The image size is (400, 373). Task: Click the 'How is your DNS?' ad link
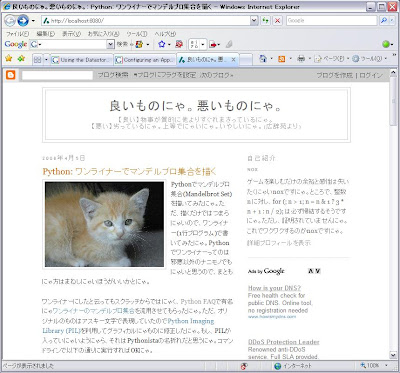point(274,288)
